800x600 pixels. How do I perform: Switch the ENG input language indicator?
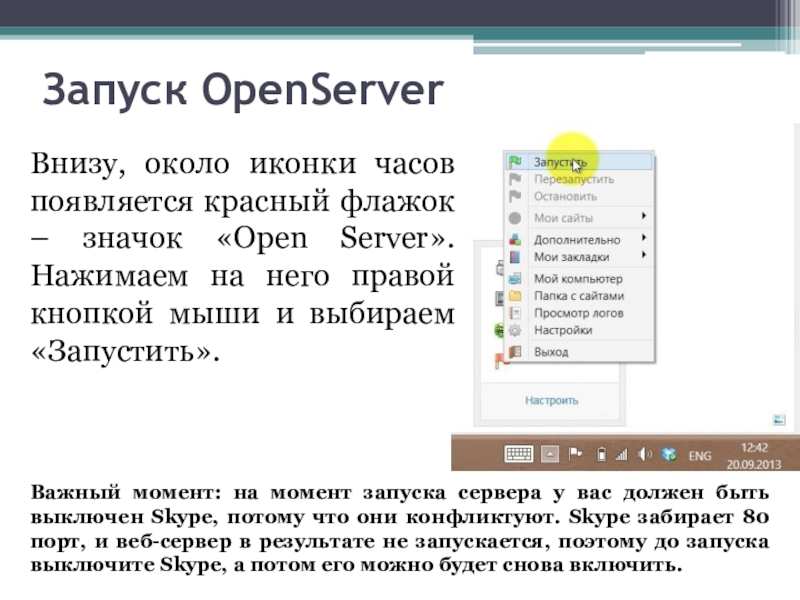tap(700, 456)
